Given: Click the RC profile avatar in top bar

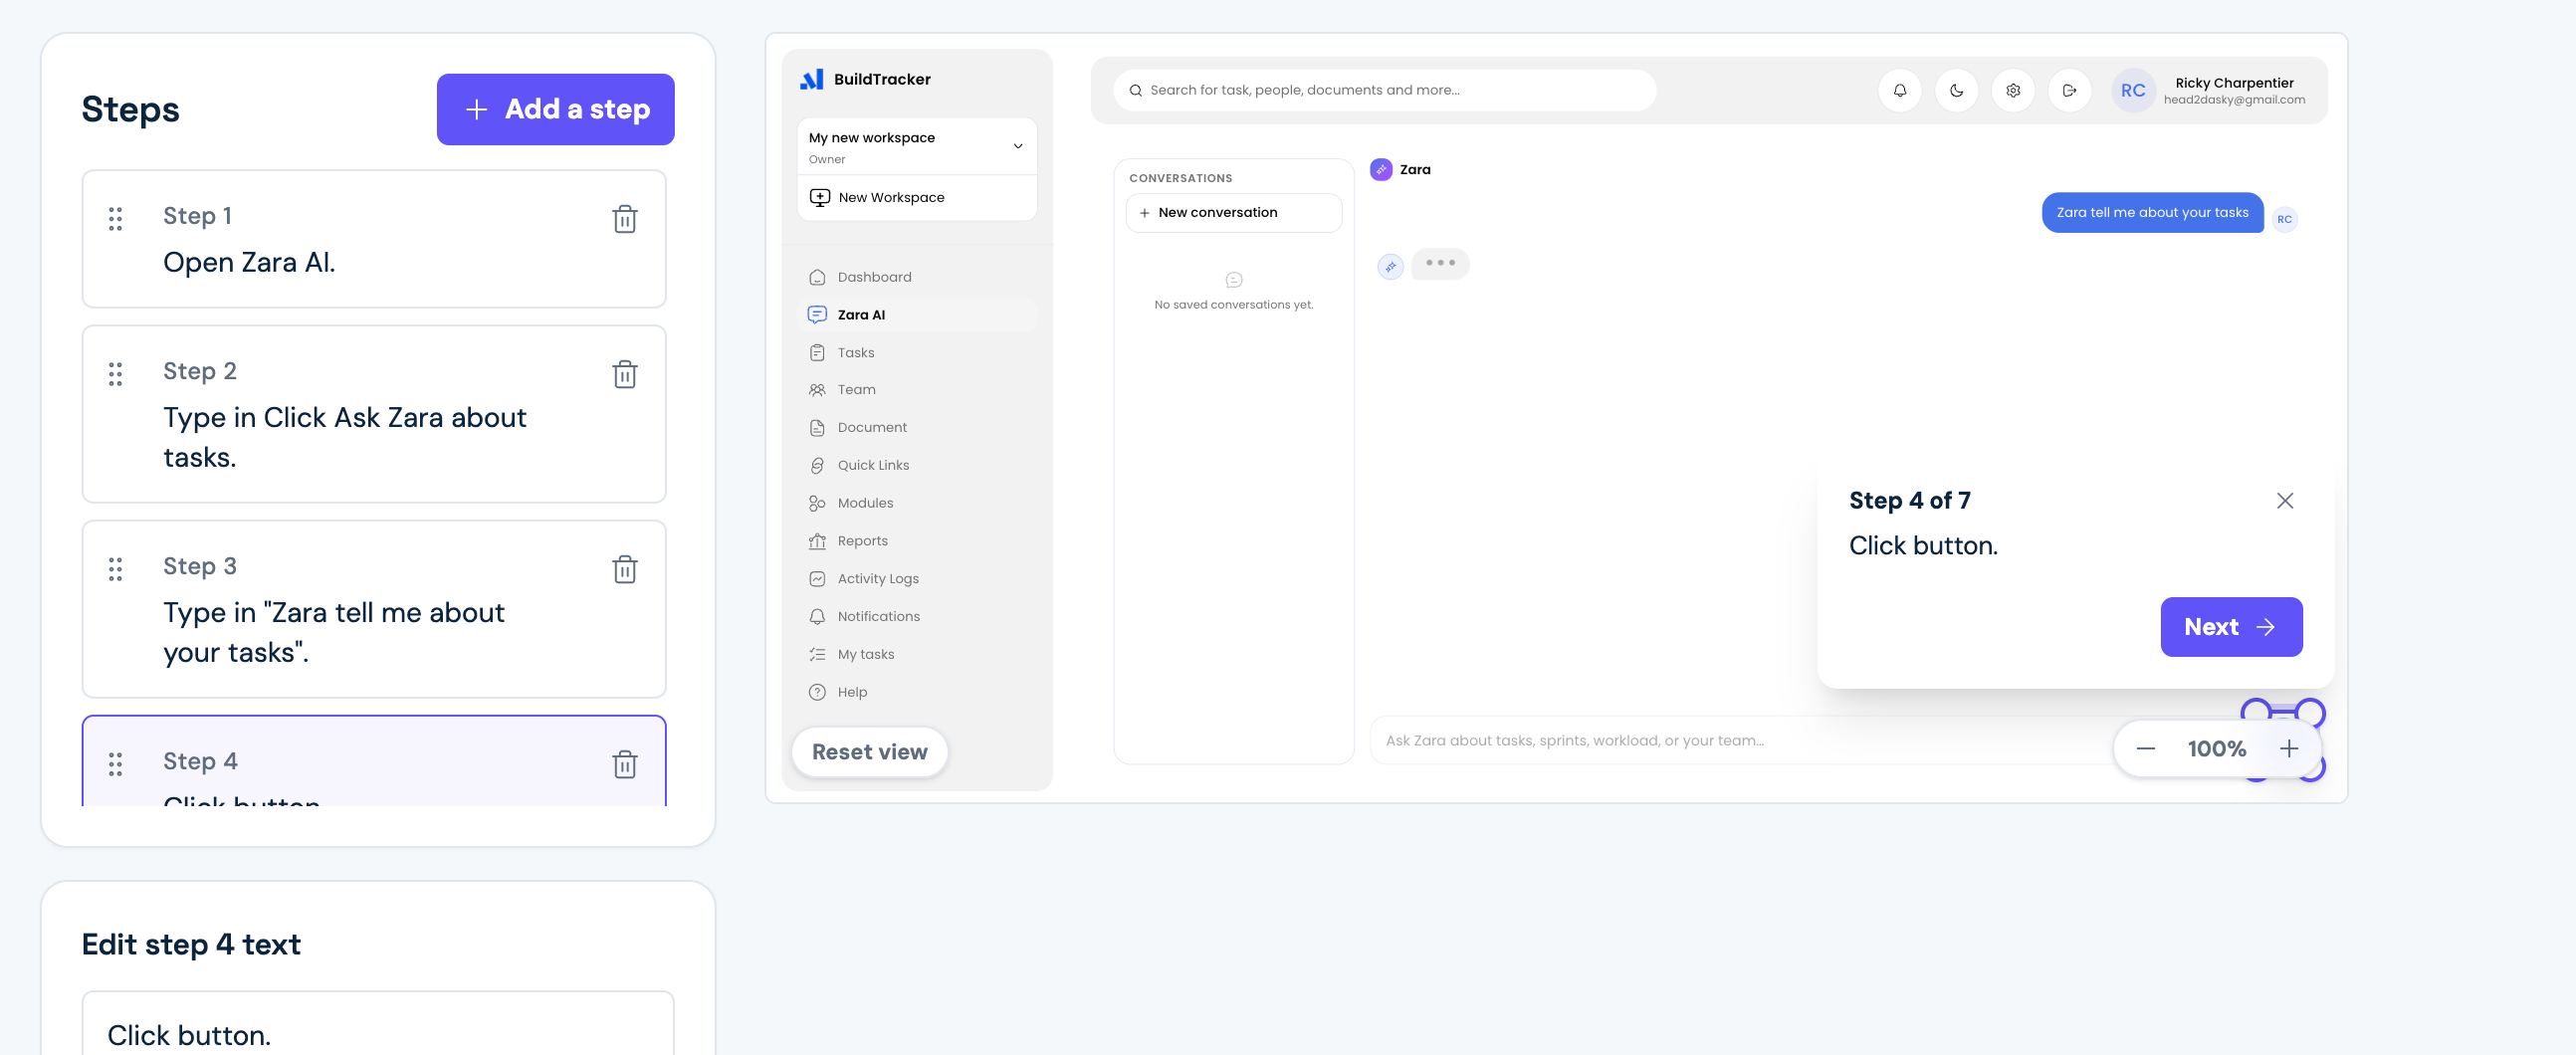Looking at the screenshot, I should point(2133,90).
